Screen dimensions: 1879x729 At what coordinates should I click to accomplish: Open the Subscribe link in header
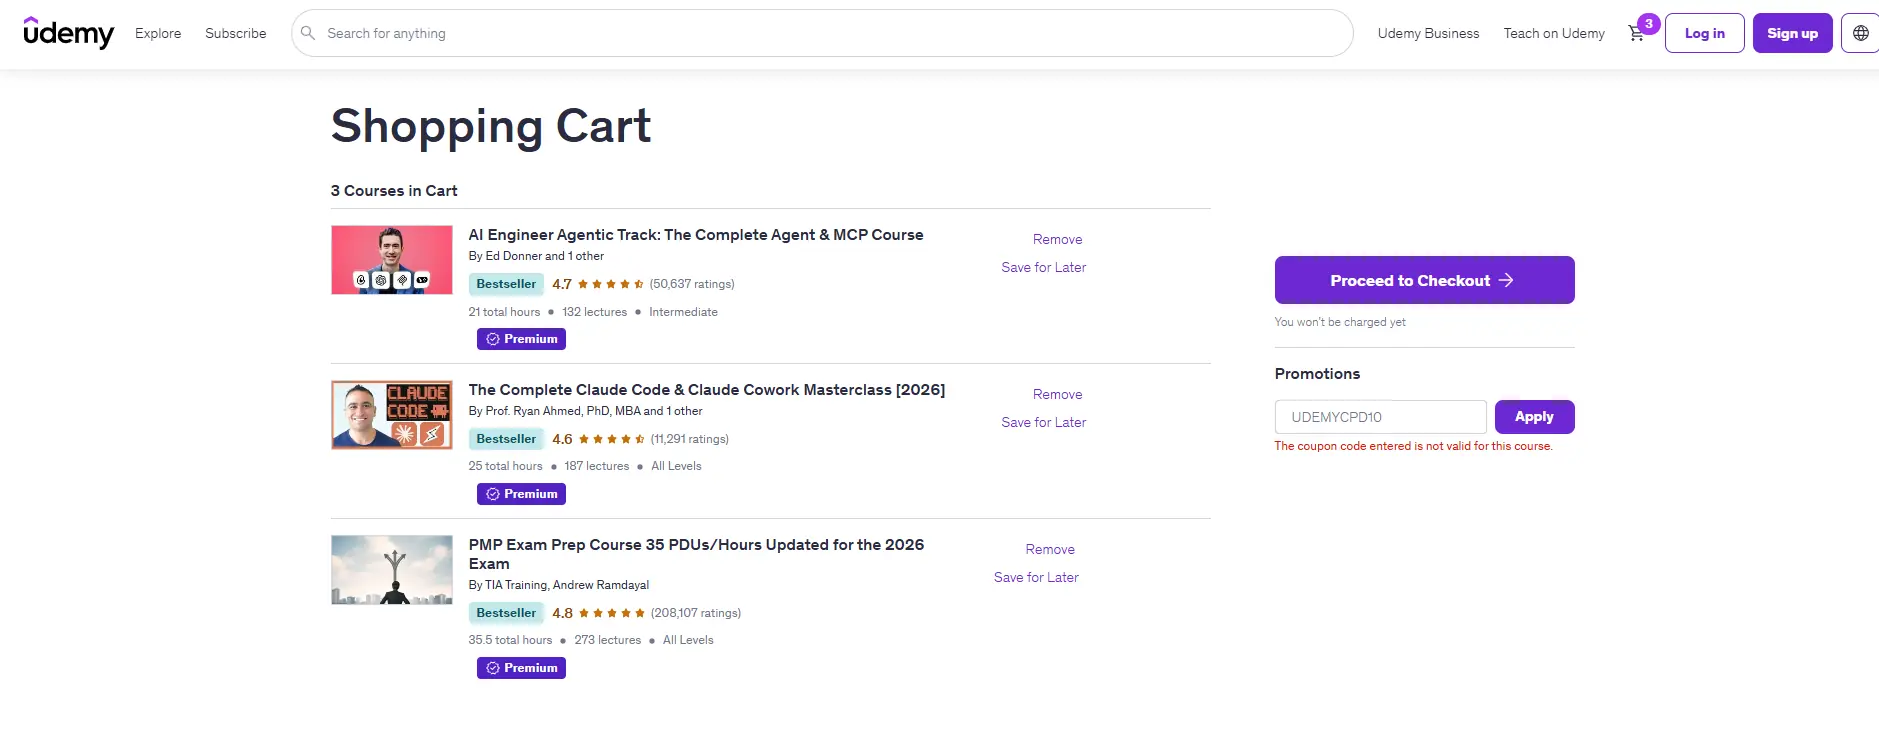236,33
